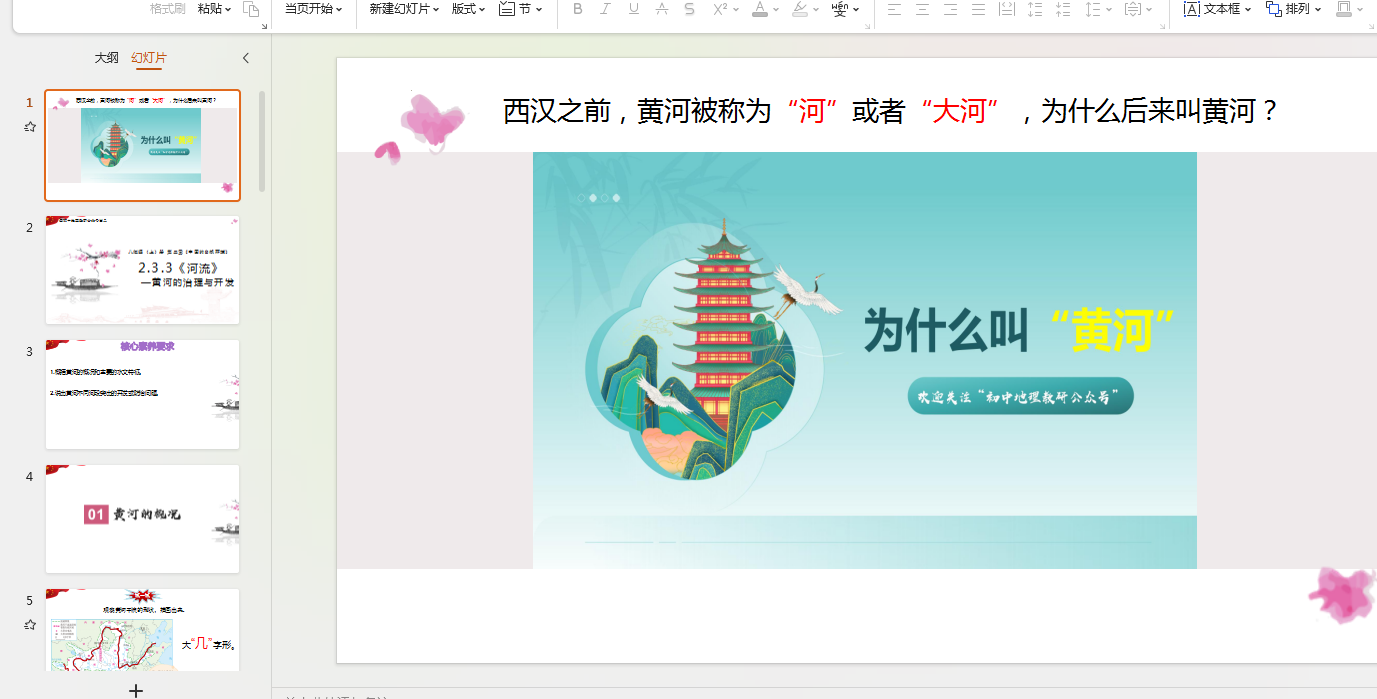Viewport: 1377px width, 699px height.
Task: Apply superscript X² formatting
Action: 720,9
